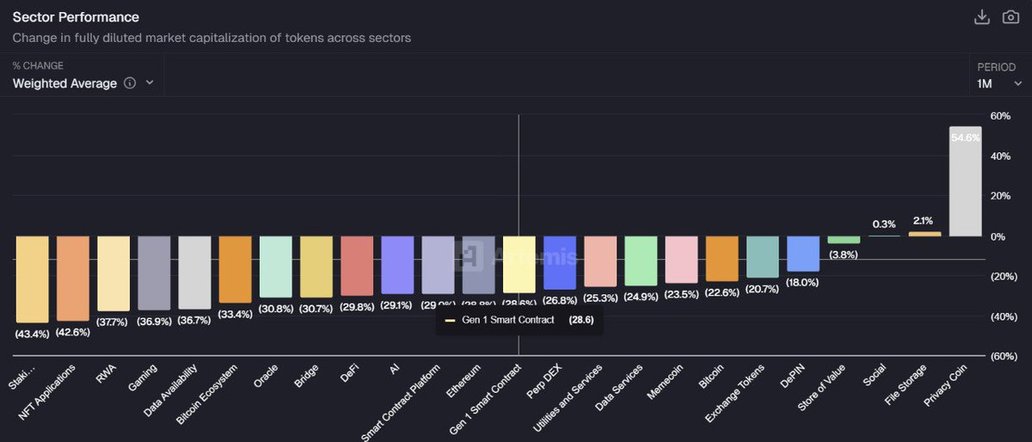Click the File Storage bar

point(924,234)
